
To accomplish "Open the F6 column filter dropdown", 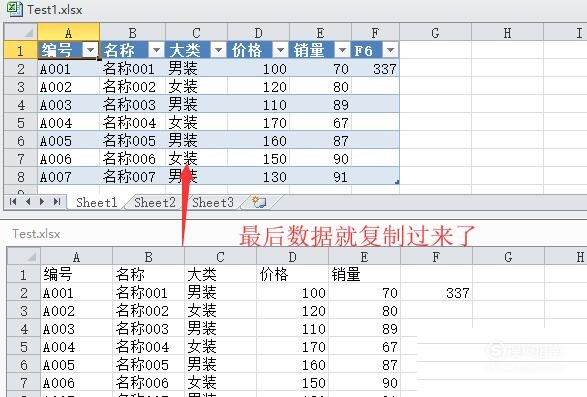I will [390, 50].
